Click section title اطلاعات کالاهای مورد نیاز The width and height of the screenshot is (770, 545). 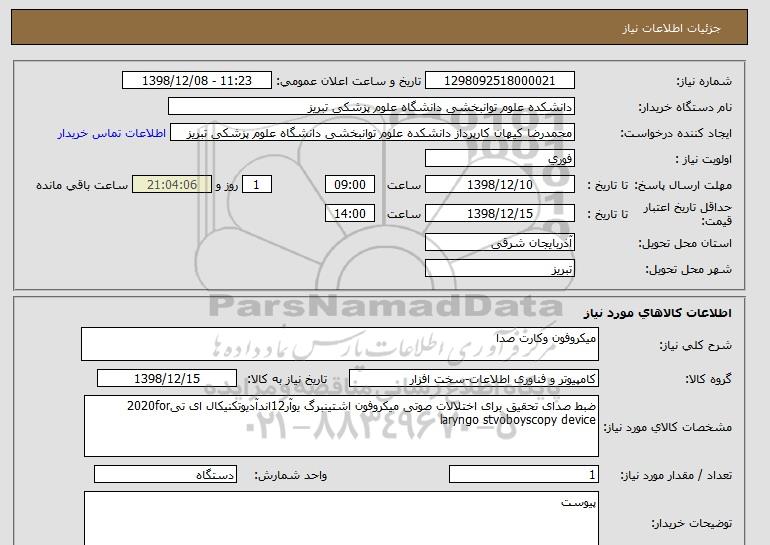click(657, 313)
